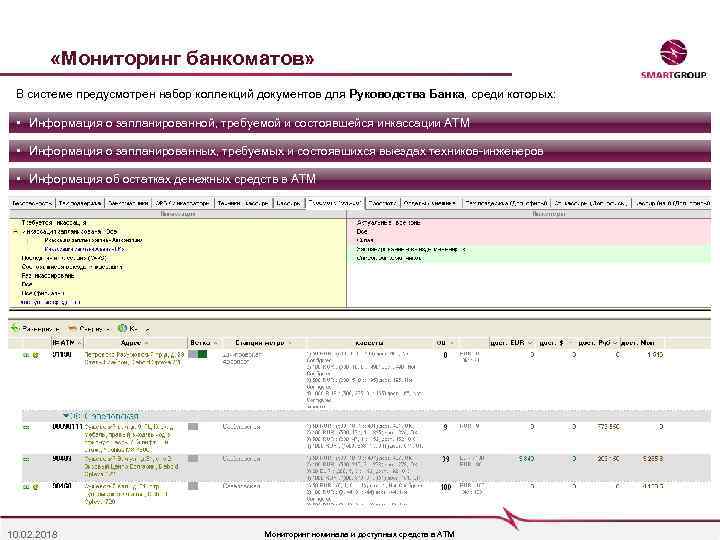Select the 'Все' item in the yellow panel
This screenshot has width=720, height=540.
[27, 284]
